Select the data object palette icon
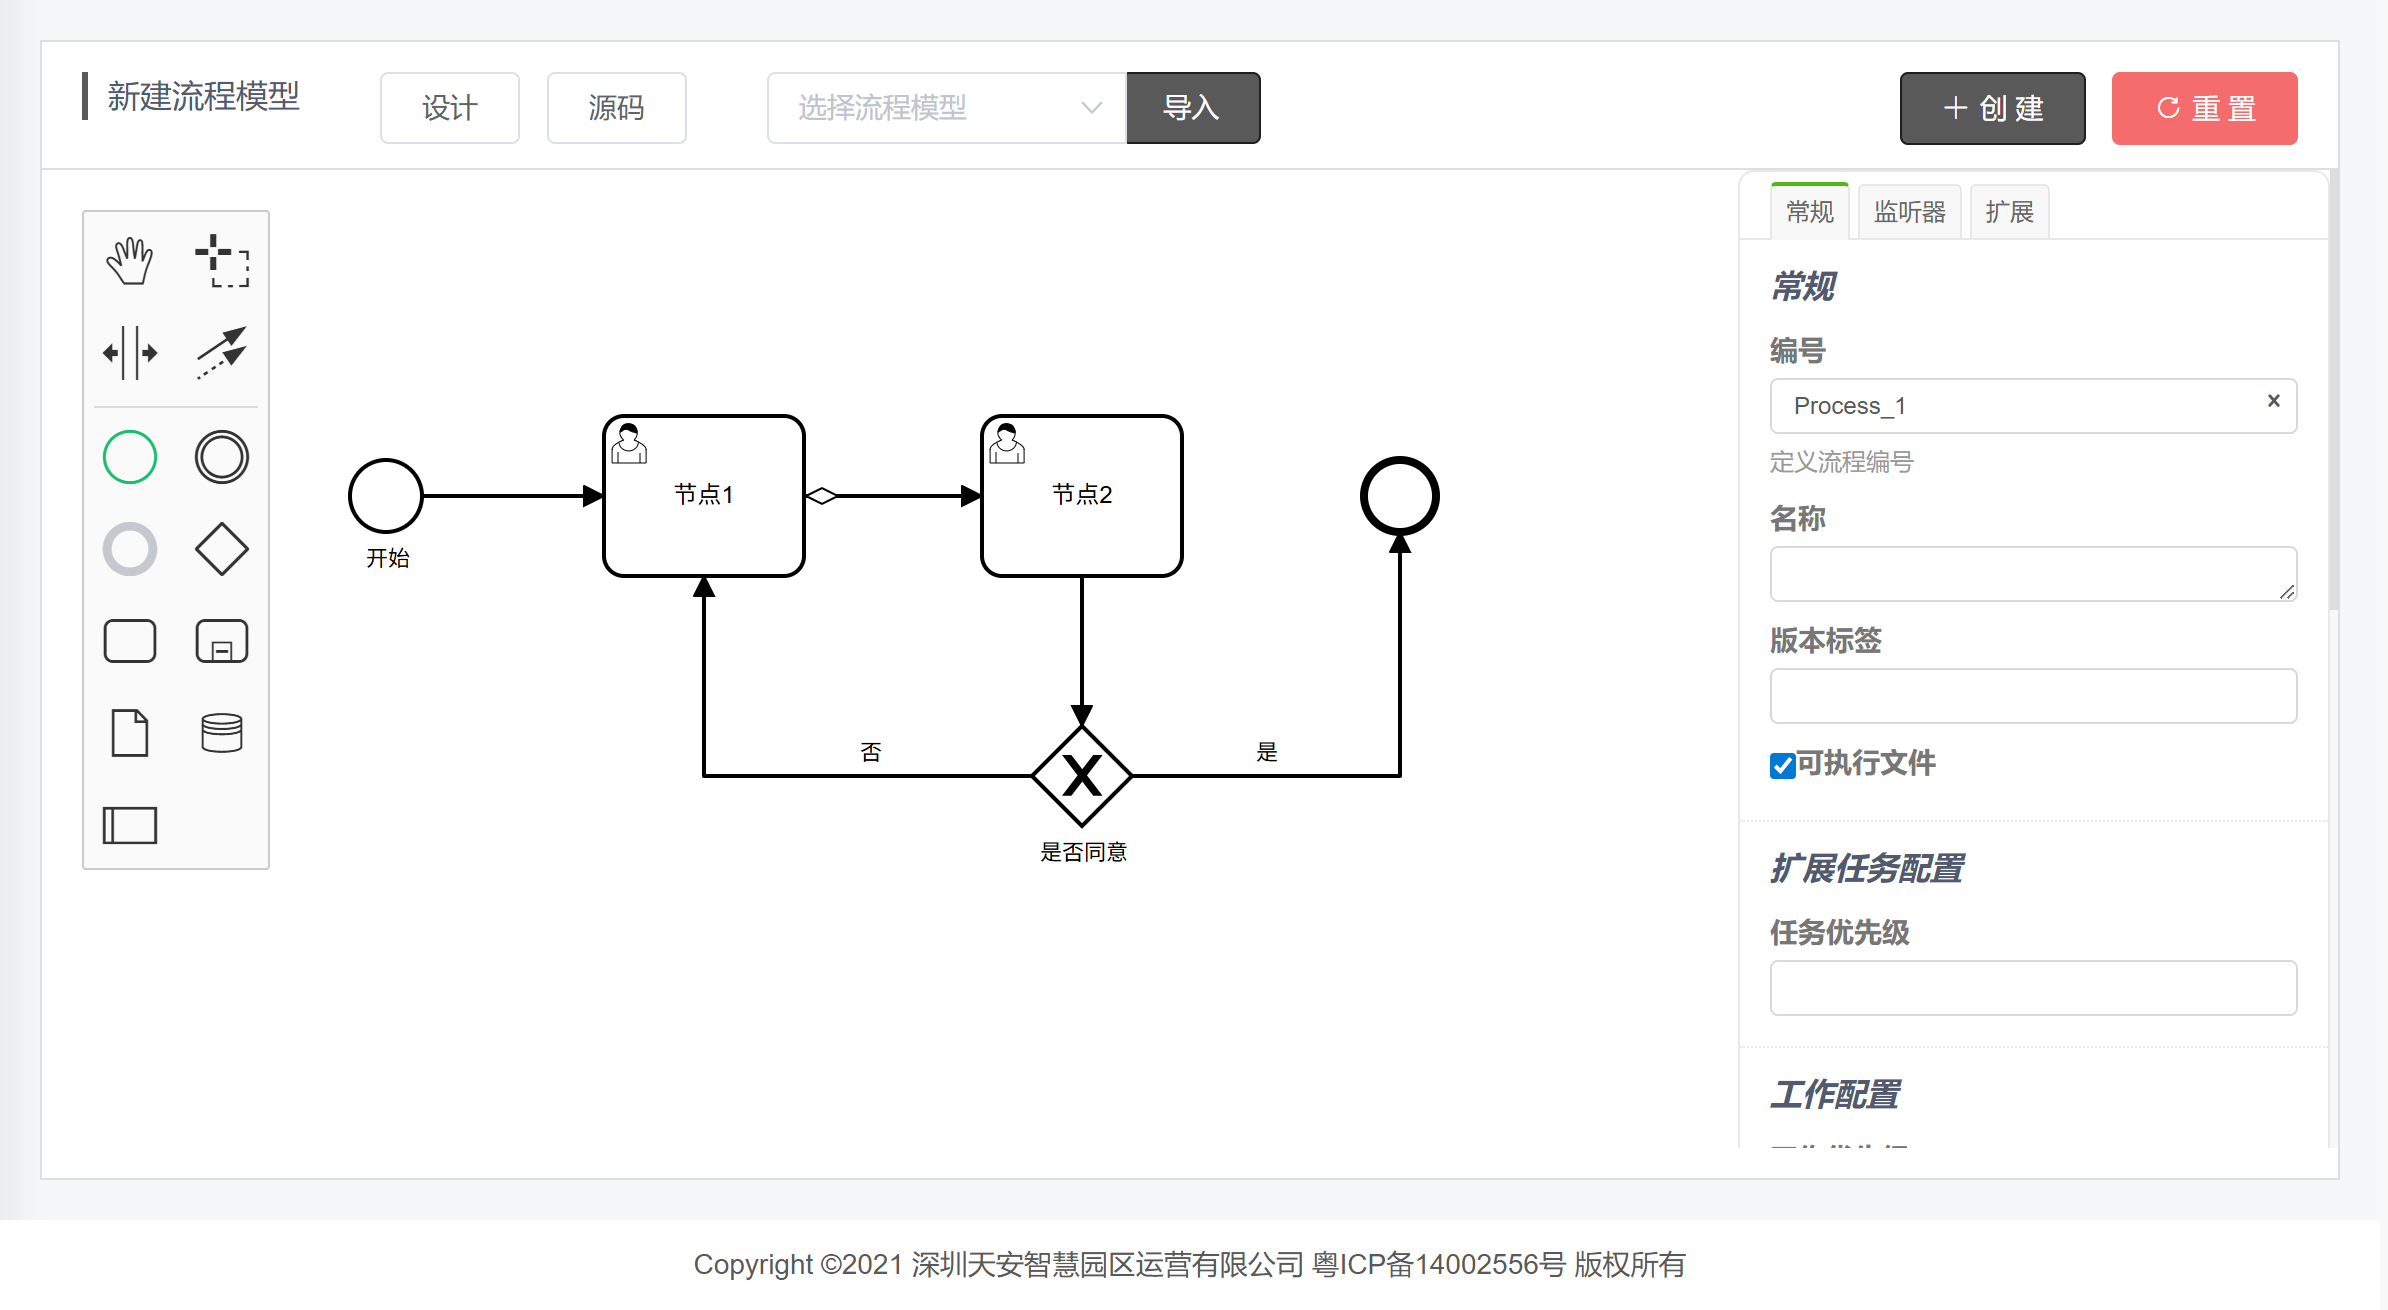Image resolution: width=2388 pixels, height=1310 pixels. click(130, 733)
